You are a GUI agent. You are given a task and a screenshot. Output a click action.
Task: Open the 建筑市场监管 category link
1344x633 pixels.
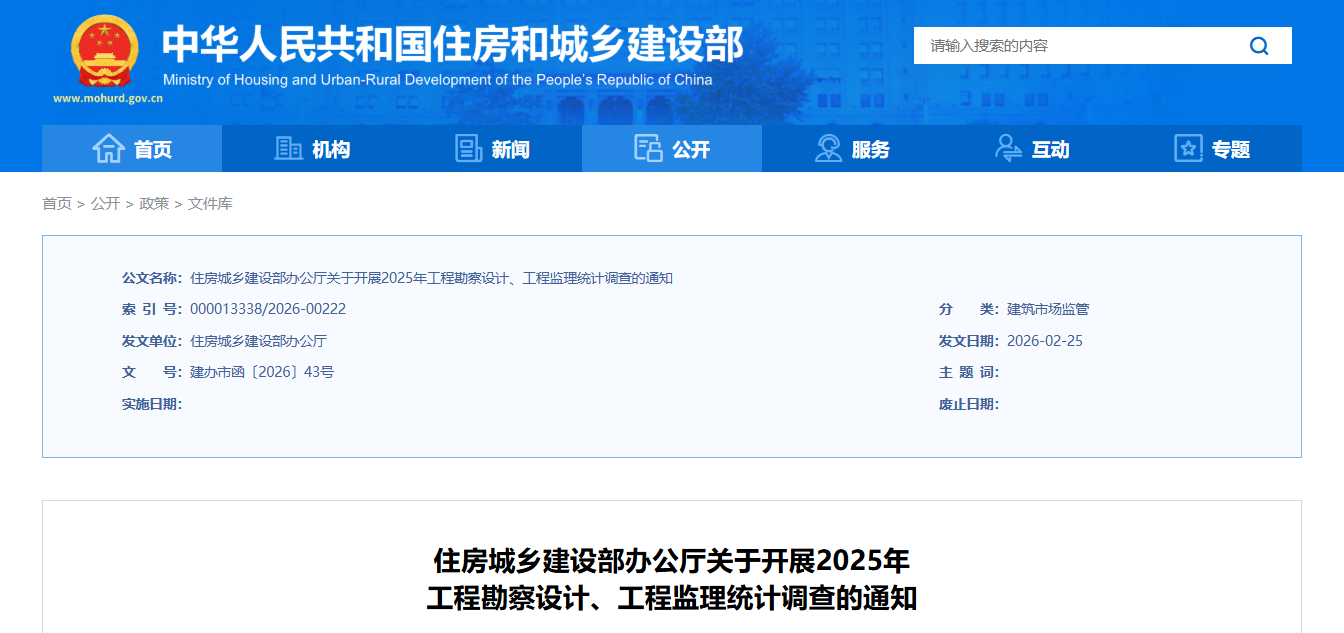(x=1050, y=309)
